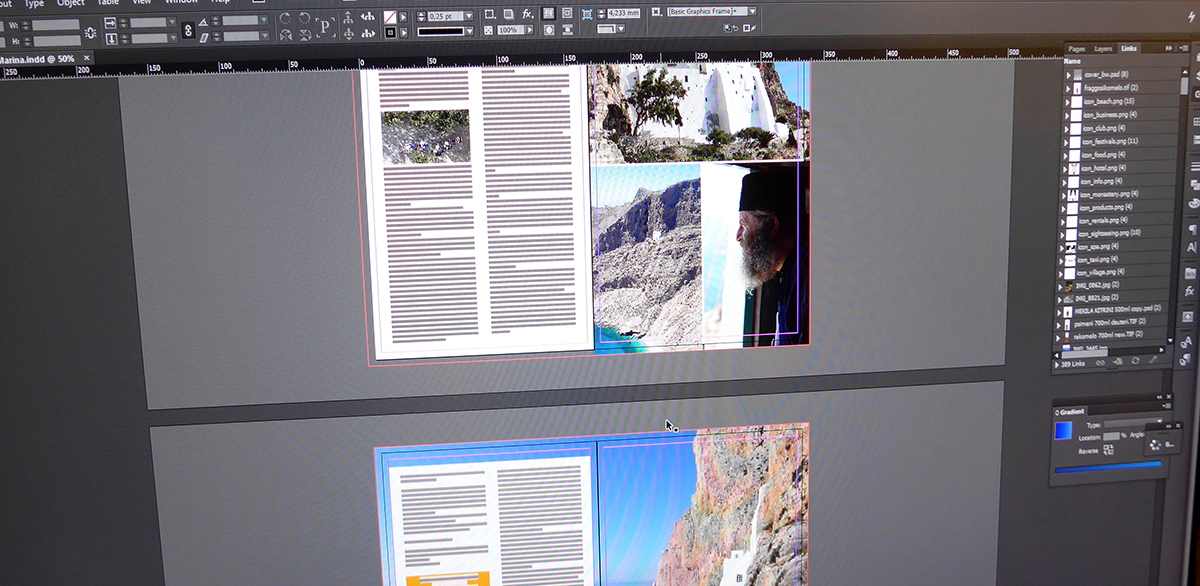Click the opacity 100% field
Image resolution: width=1200 pixels, height=586 pixels.
point(508,31)
